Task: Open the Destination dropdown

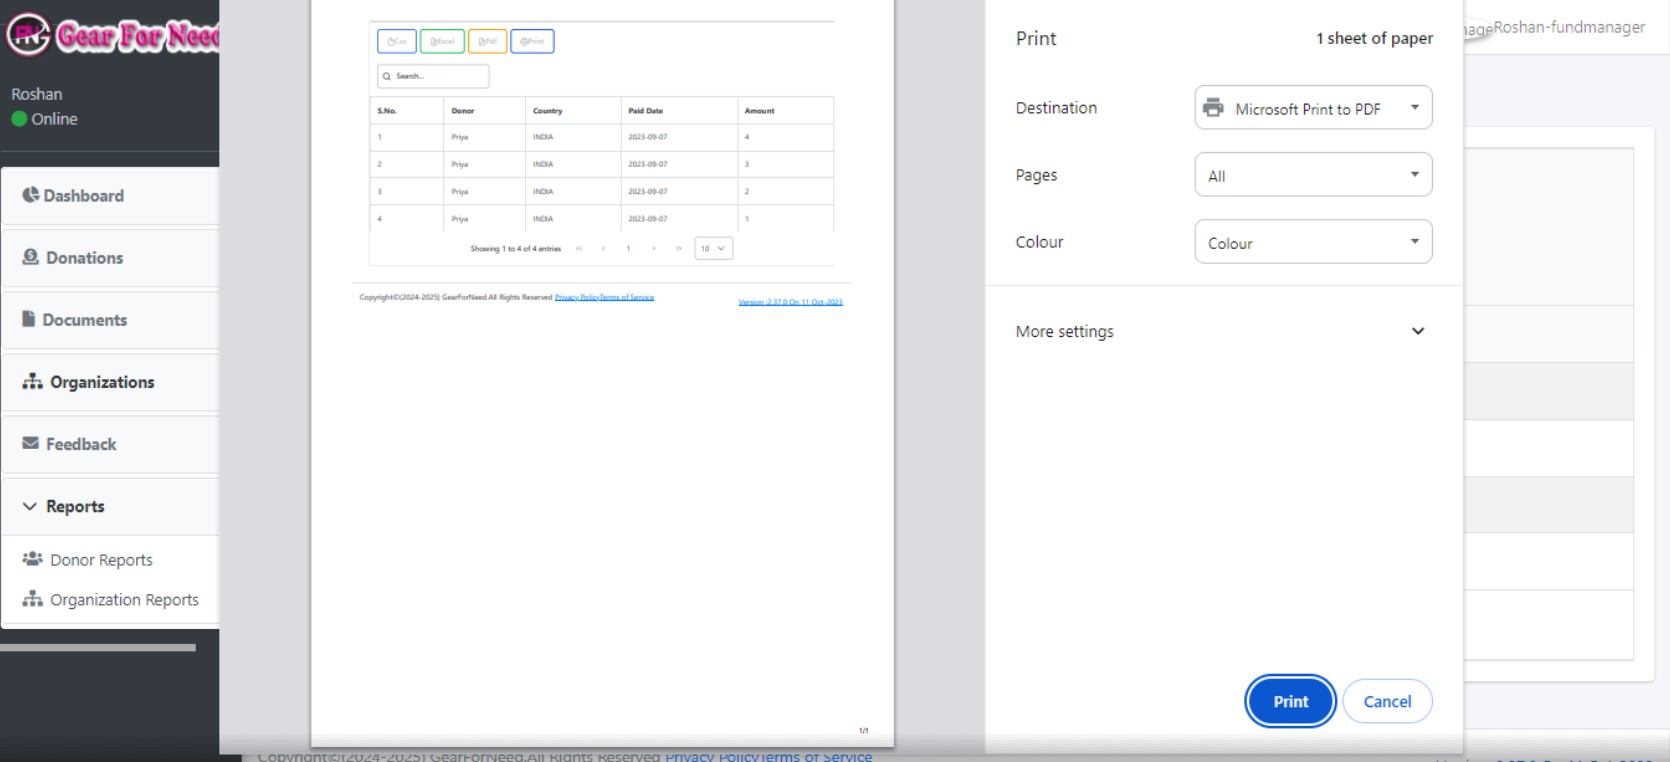Action: tap(1313, 108)
